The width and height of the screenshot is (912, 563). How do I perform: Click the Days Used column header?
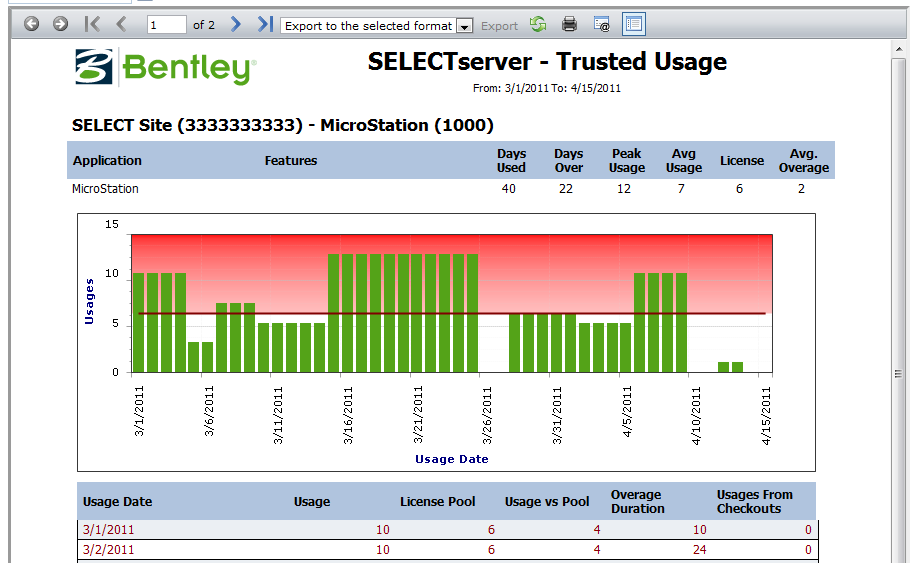pyautogui.click(x=511, y=161)
